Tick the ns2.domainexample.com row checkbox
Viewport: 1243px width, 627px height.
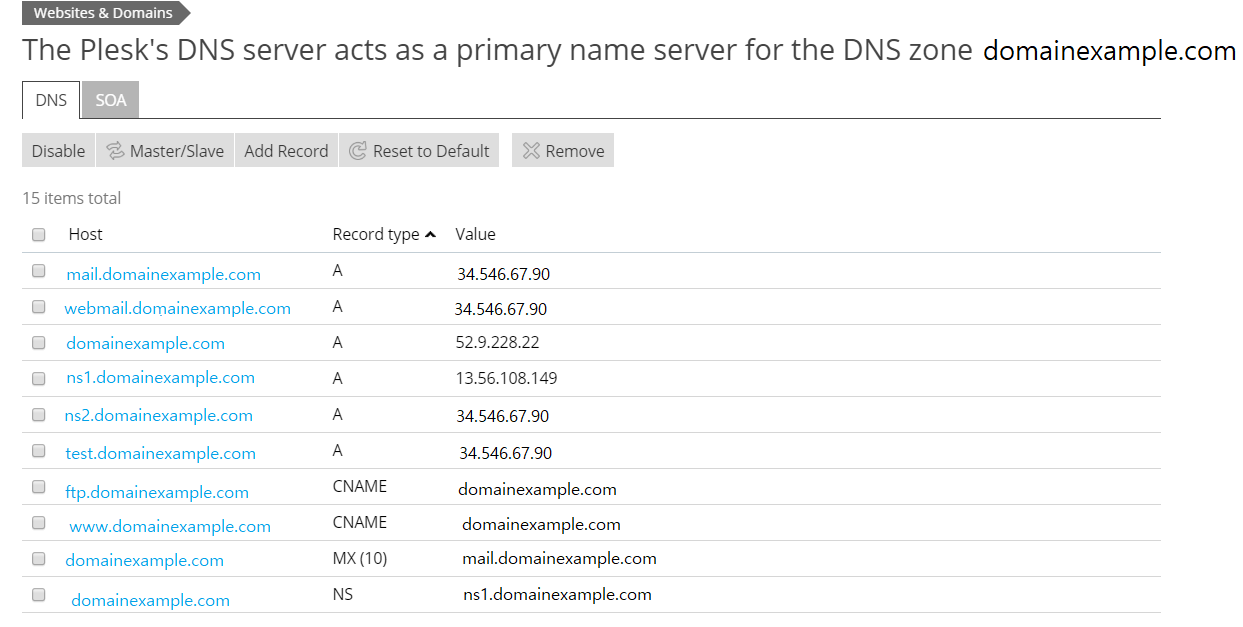pos(39,414)
